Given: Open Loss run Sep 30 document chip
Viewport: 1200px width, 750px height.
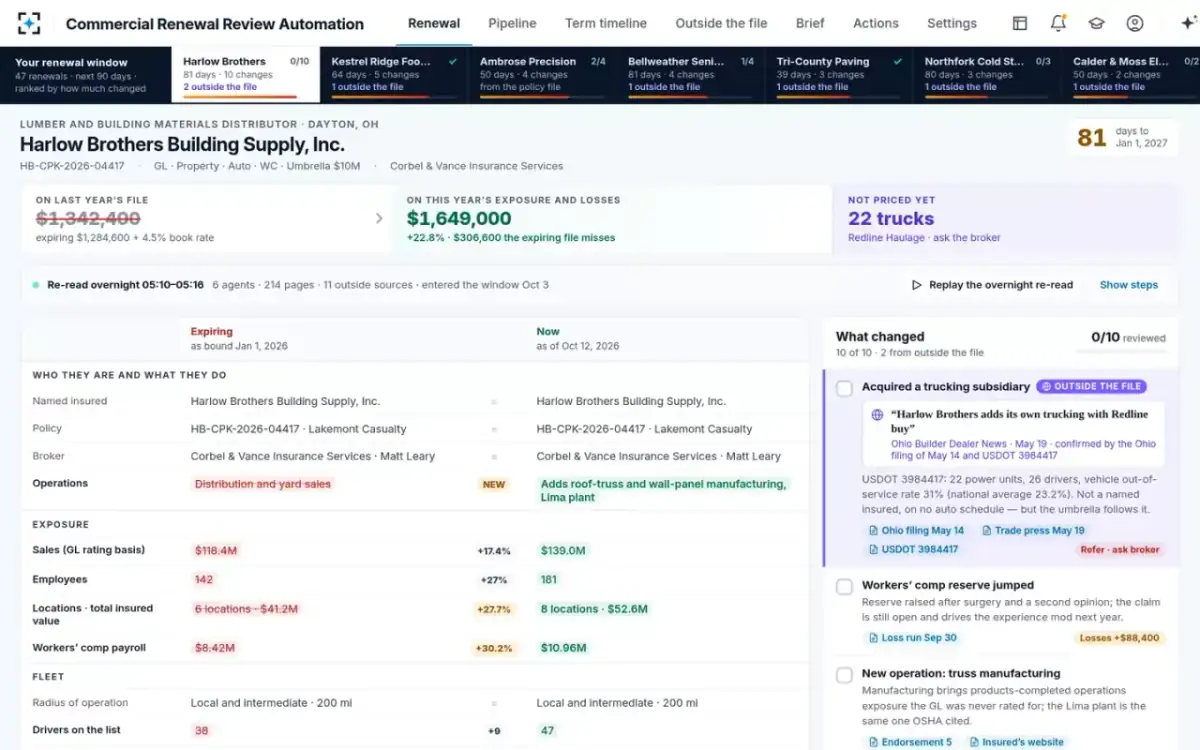Looking at the screenshot, I should point(911,637).
